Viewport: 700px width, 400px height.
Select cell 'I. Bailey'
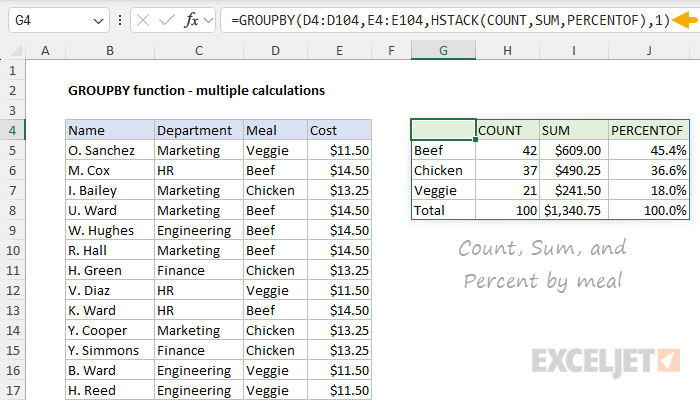[x=110, y=191]
